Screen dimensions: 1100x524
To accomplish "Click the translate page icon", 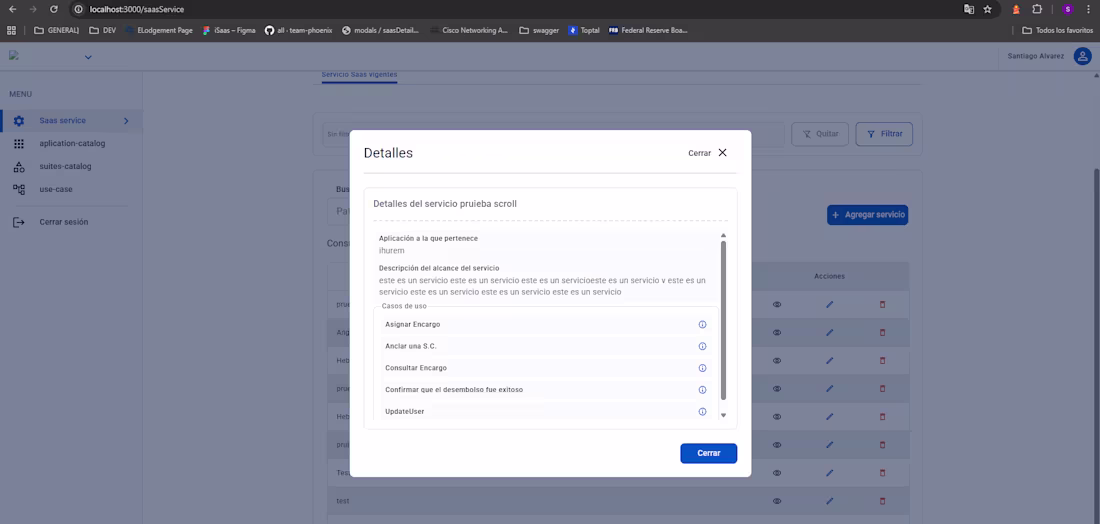I will [x=969, y=9].
